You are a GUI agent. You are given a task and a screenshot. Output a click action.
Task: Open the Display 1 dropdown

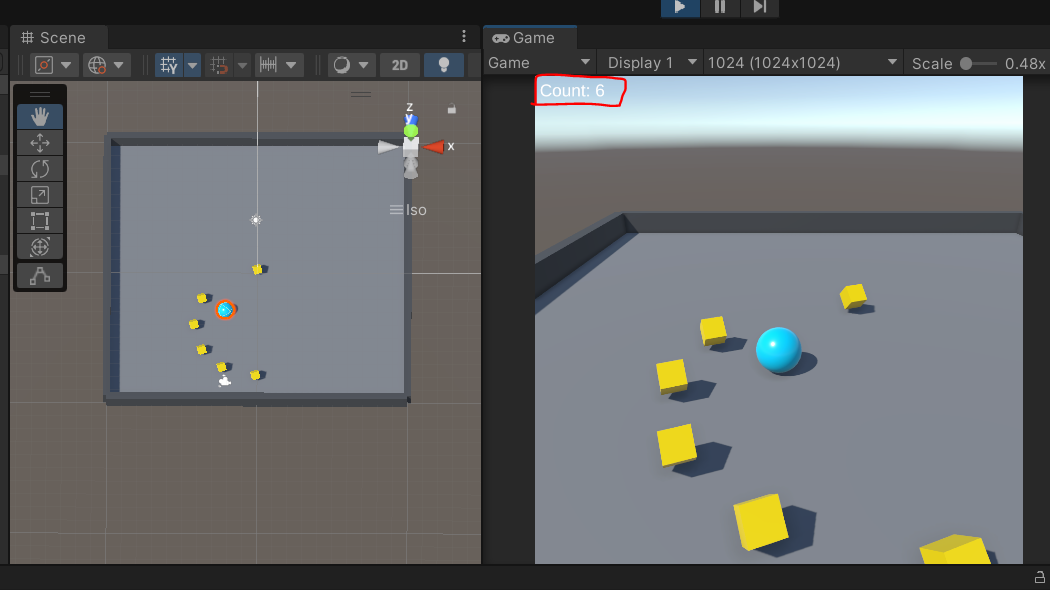[x=650, y=62]
